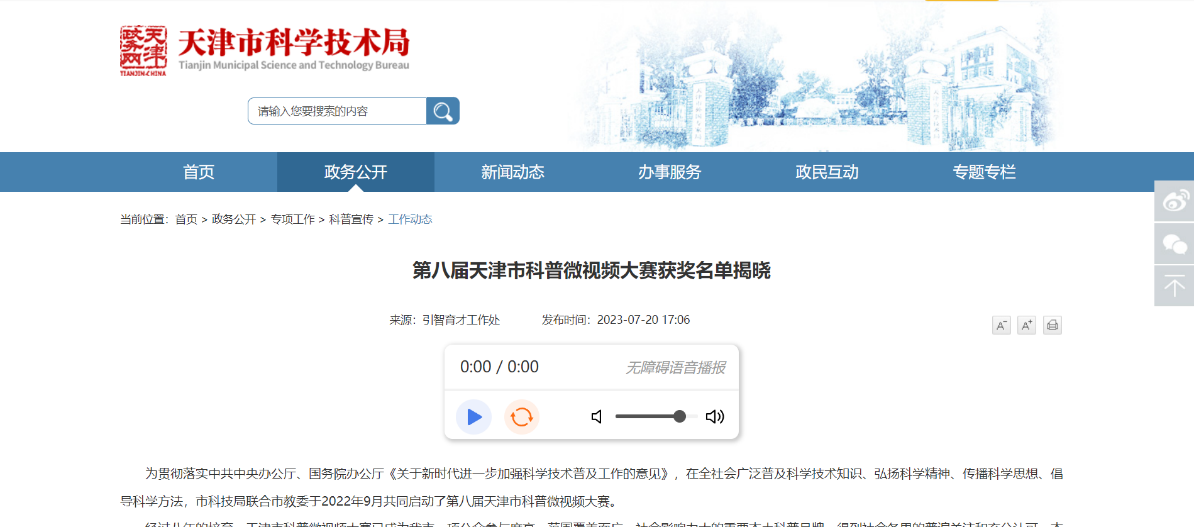The width and height of the screenshot is (1194, 527).
Task: Click the low volume speaker icon
Action: [x=597, y=417]
